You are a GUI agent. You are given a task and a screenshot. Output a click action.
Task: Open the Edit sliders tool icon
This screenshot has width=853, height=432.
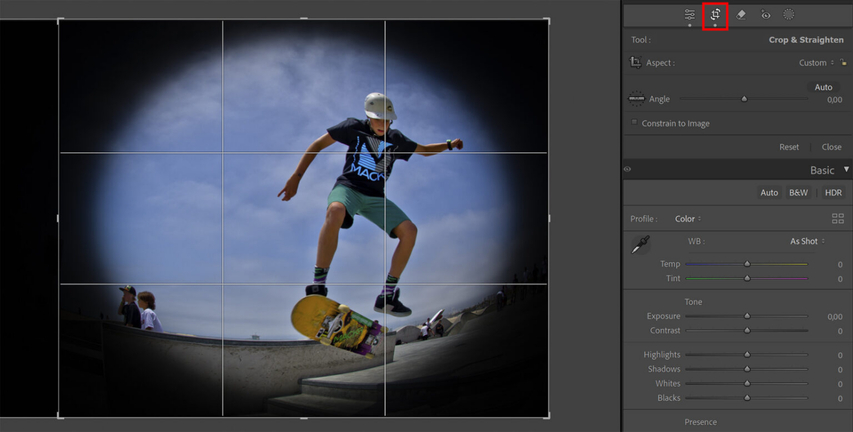click(690, 15)
